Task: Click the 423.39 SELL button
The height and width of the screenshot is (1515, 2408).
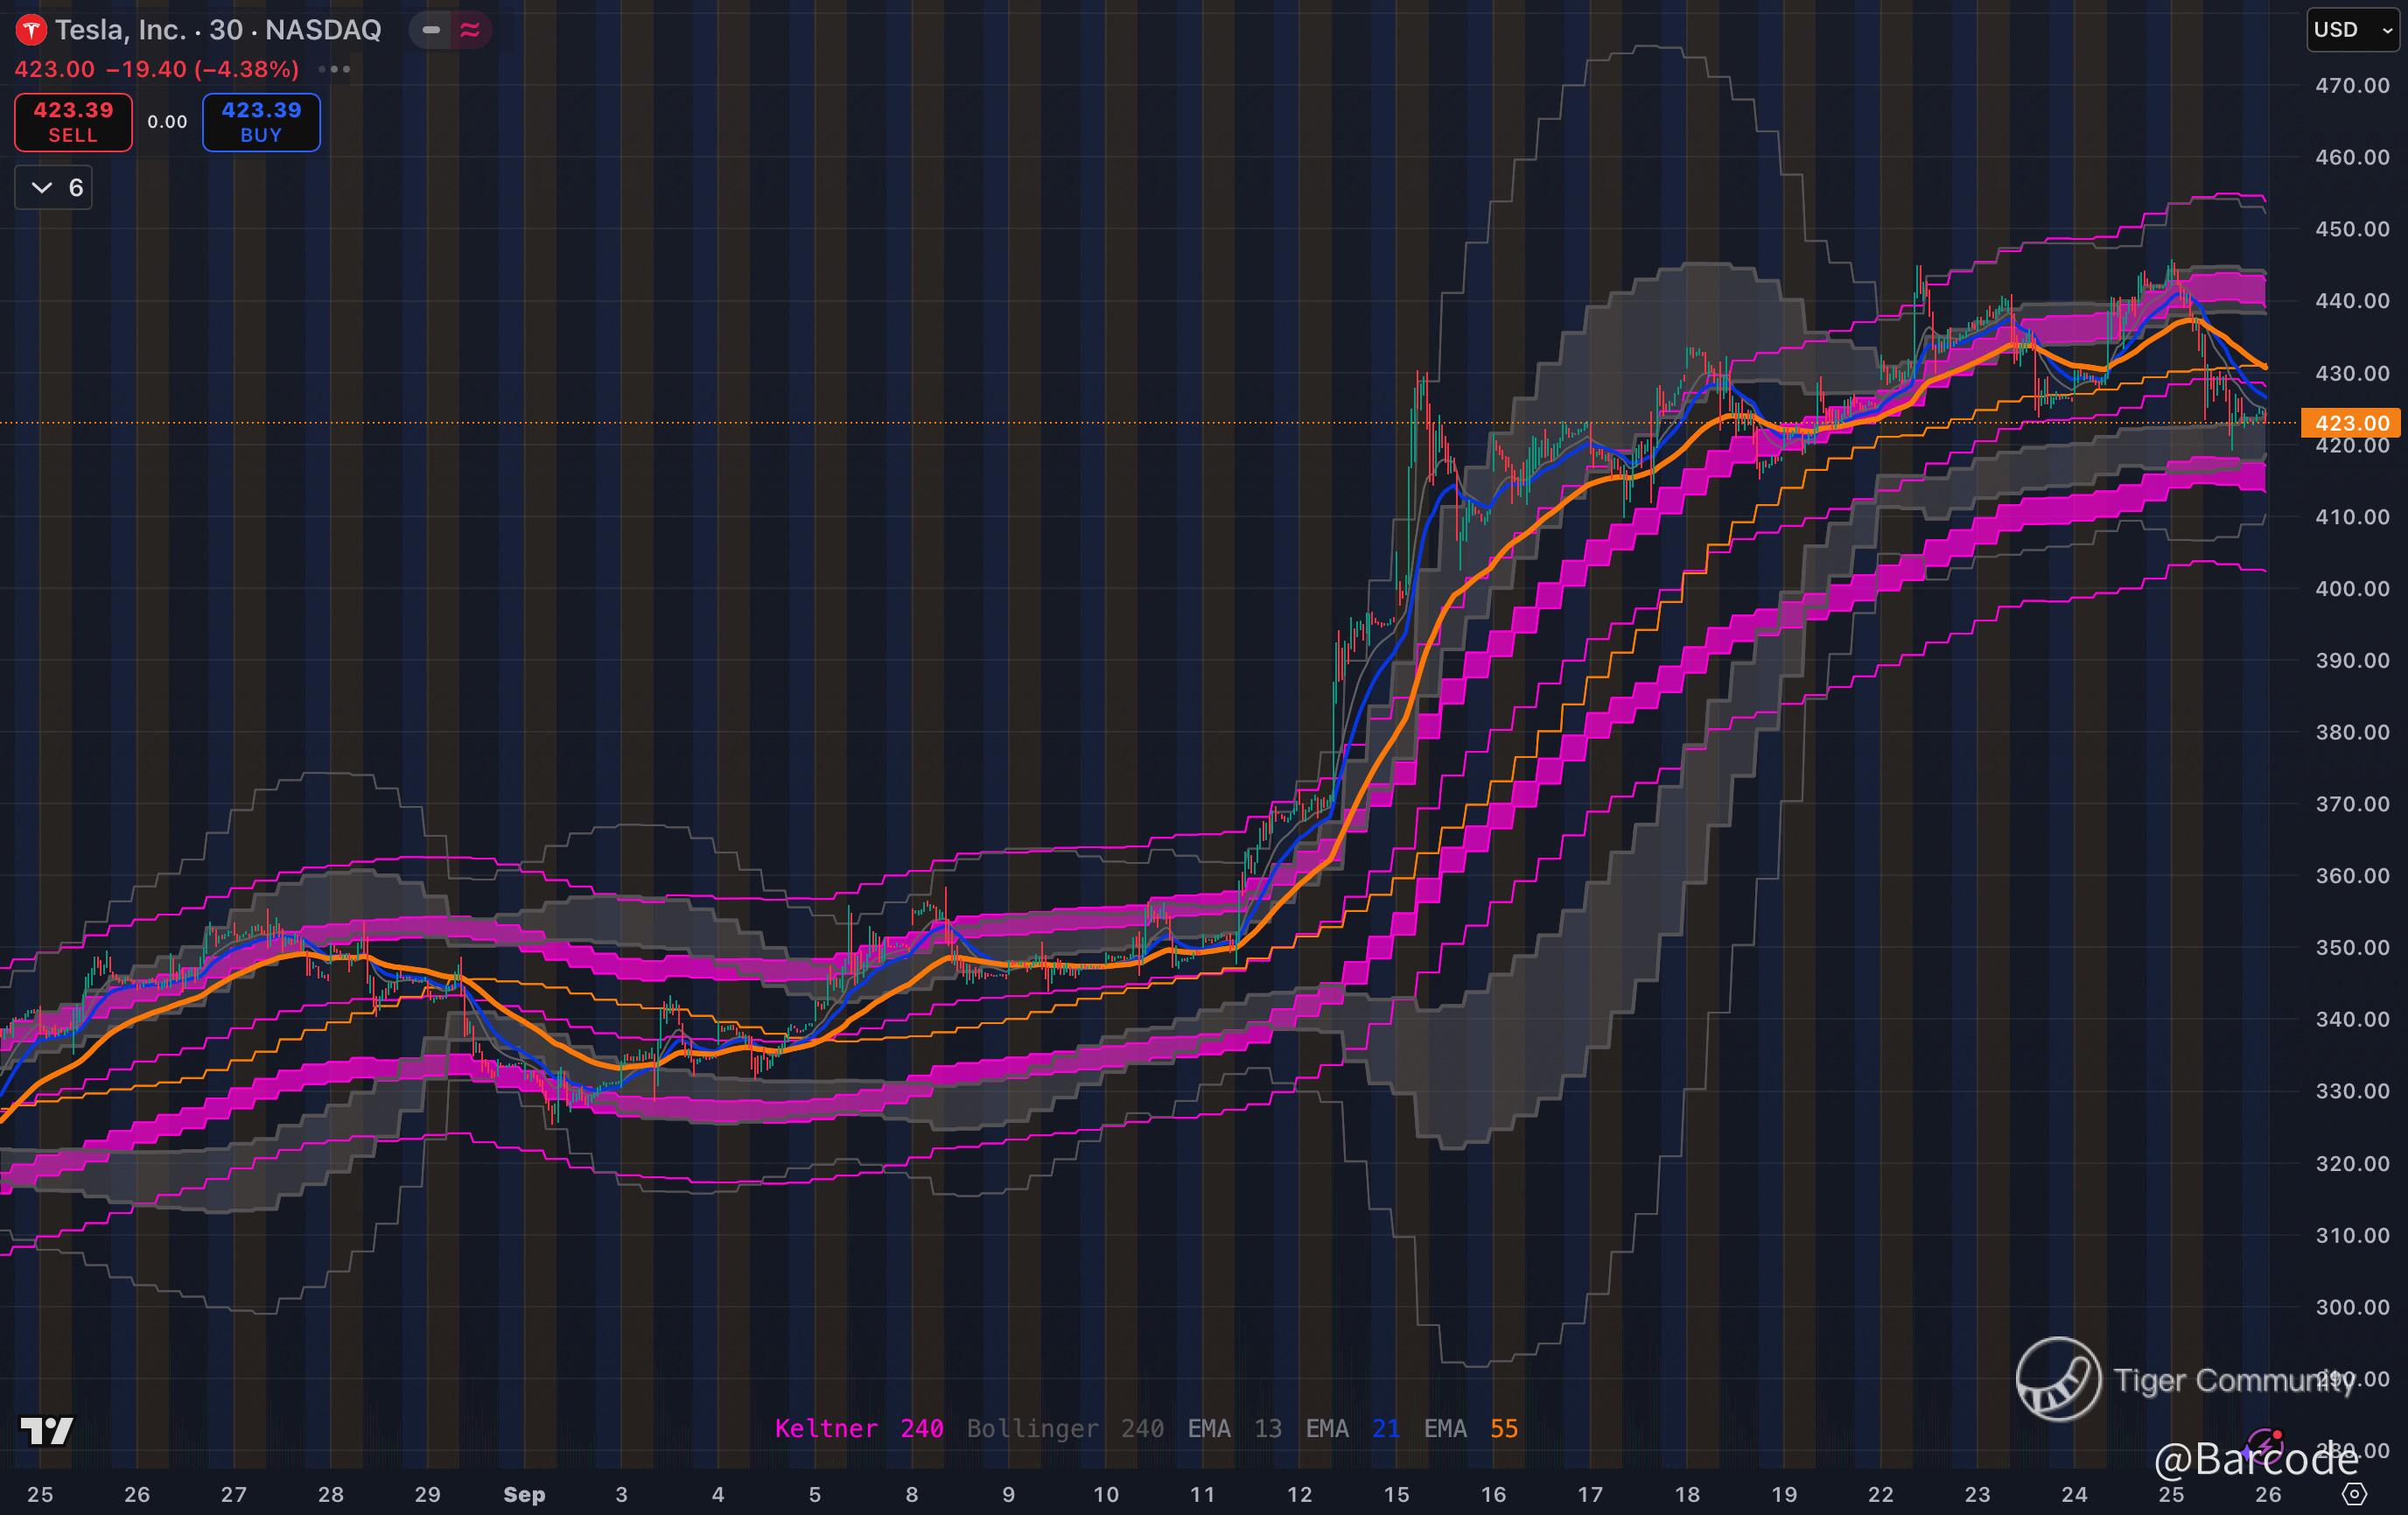Action: (73, 122)
